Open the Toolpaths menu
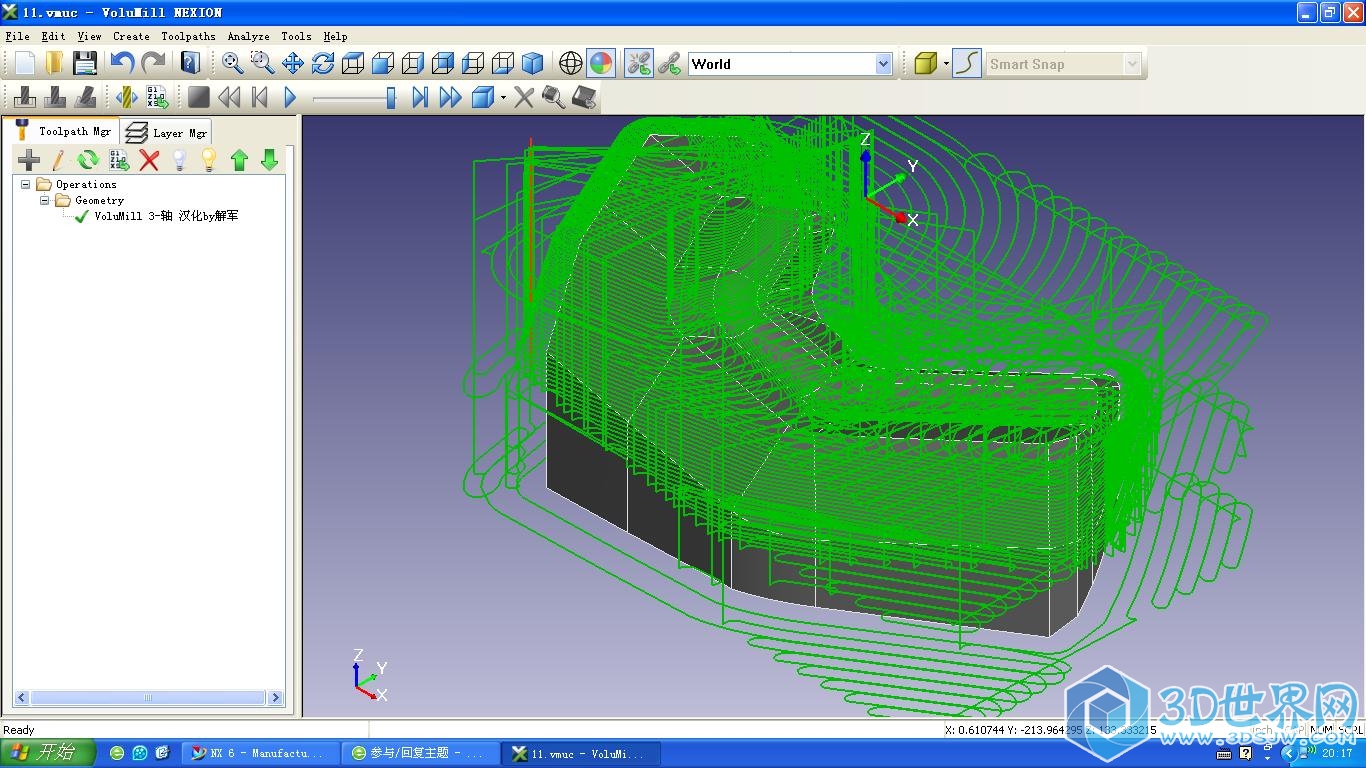 pos(188,36)
